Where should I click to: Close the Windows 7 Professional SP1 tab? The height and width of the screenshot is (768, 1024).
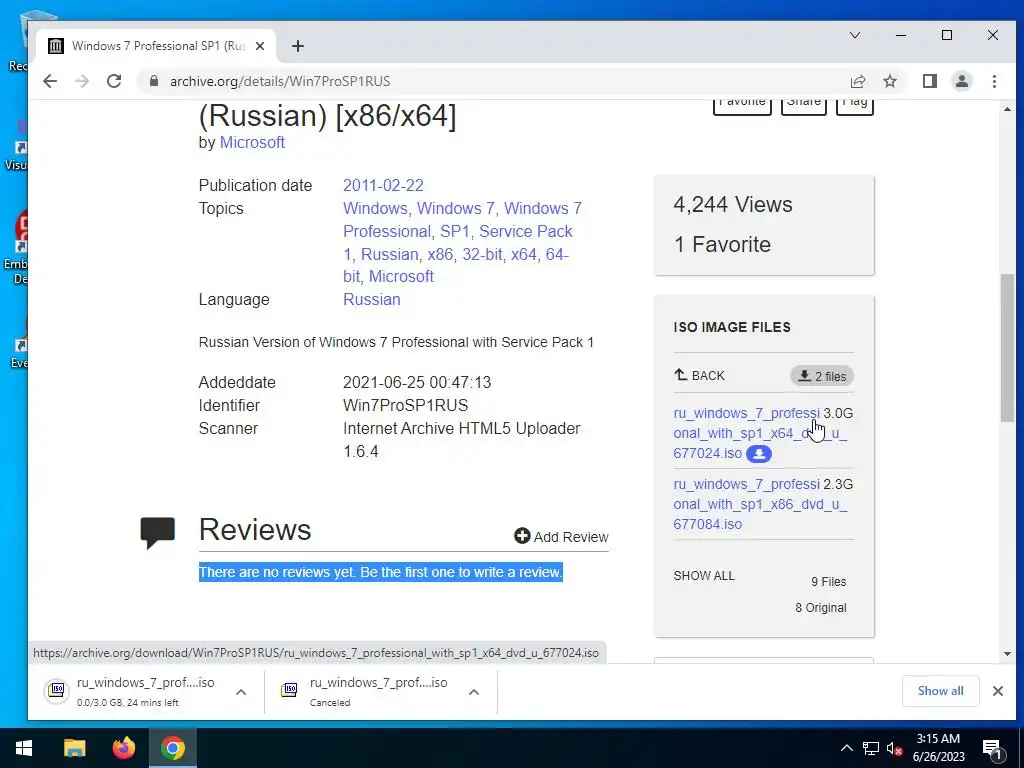(x=260, y=46)
